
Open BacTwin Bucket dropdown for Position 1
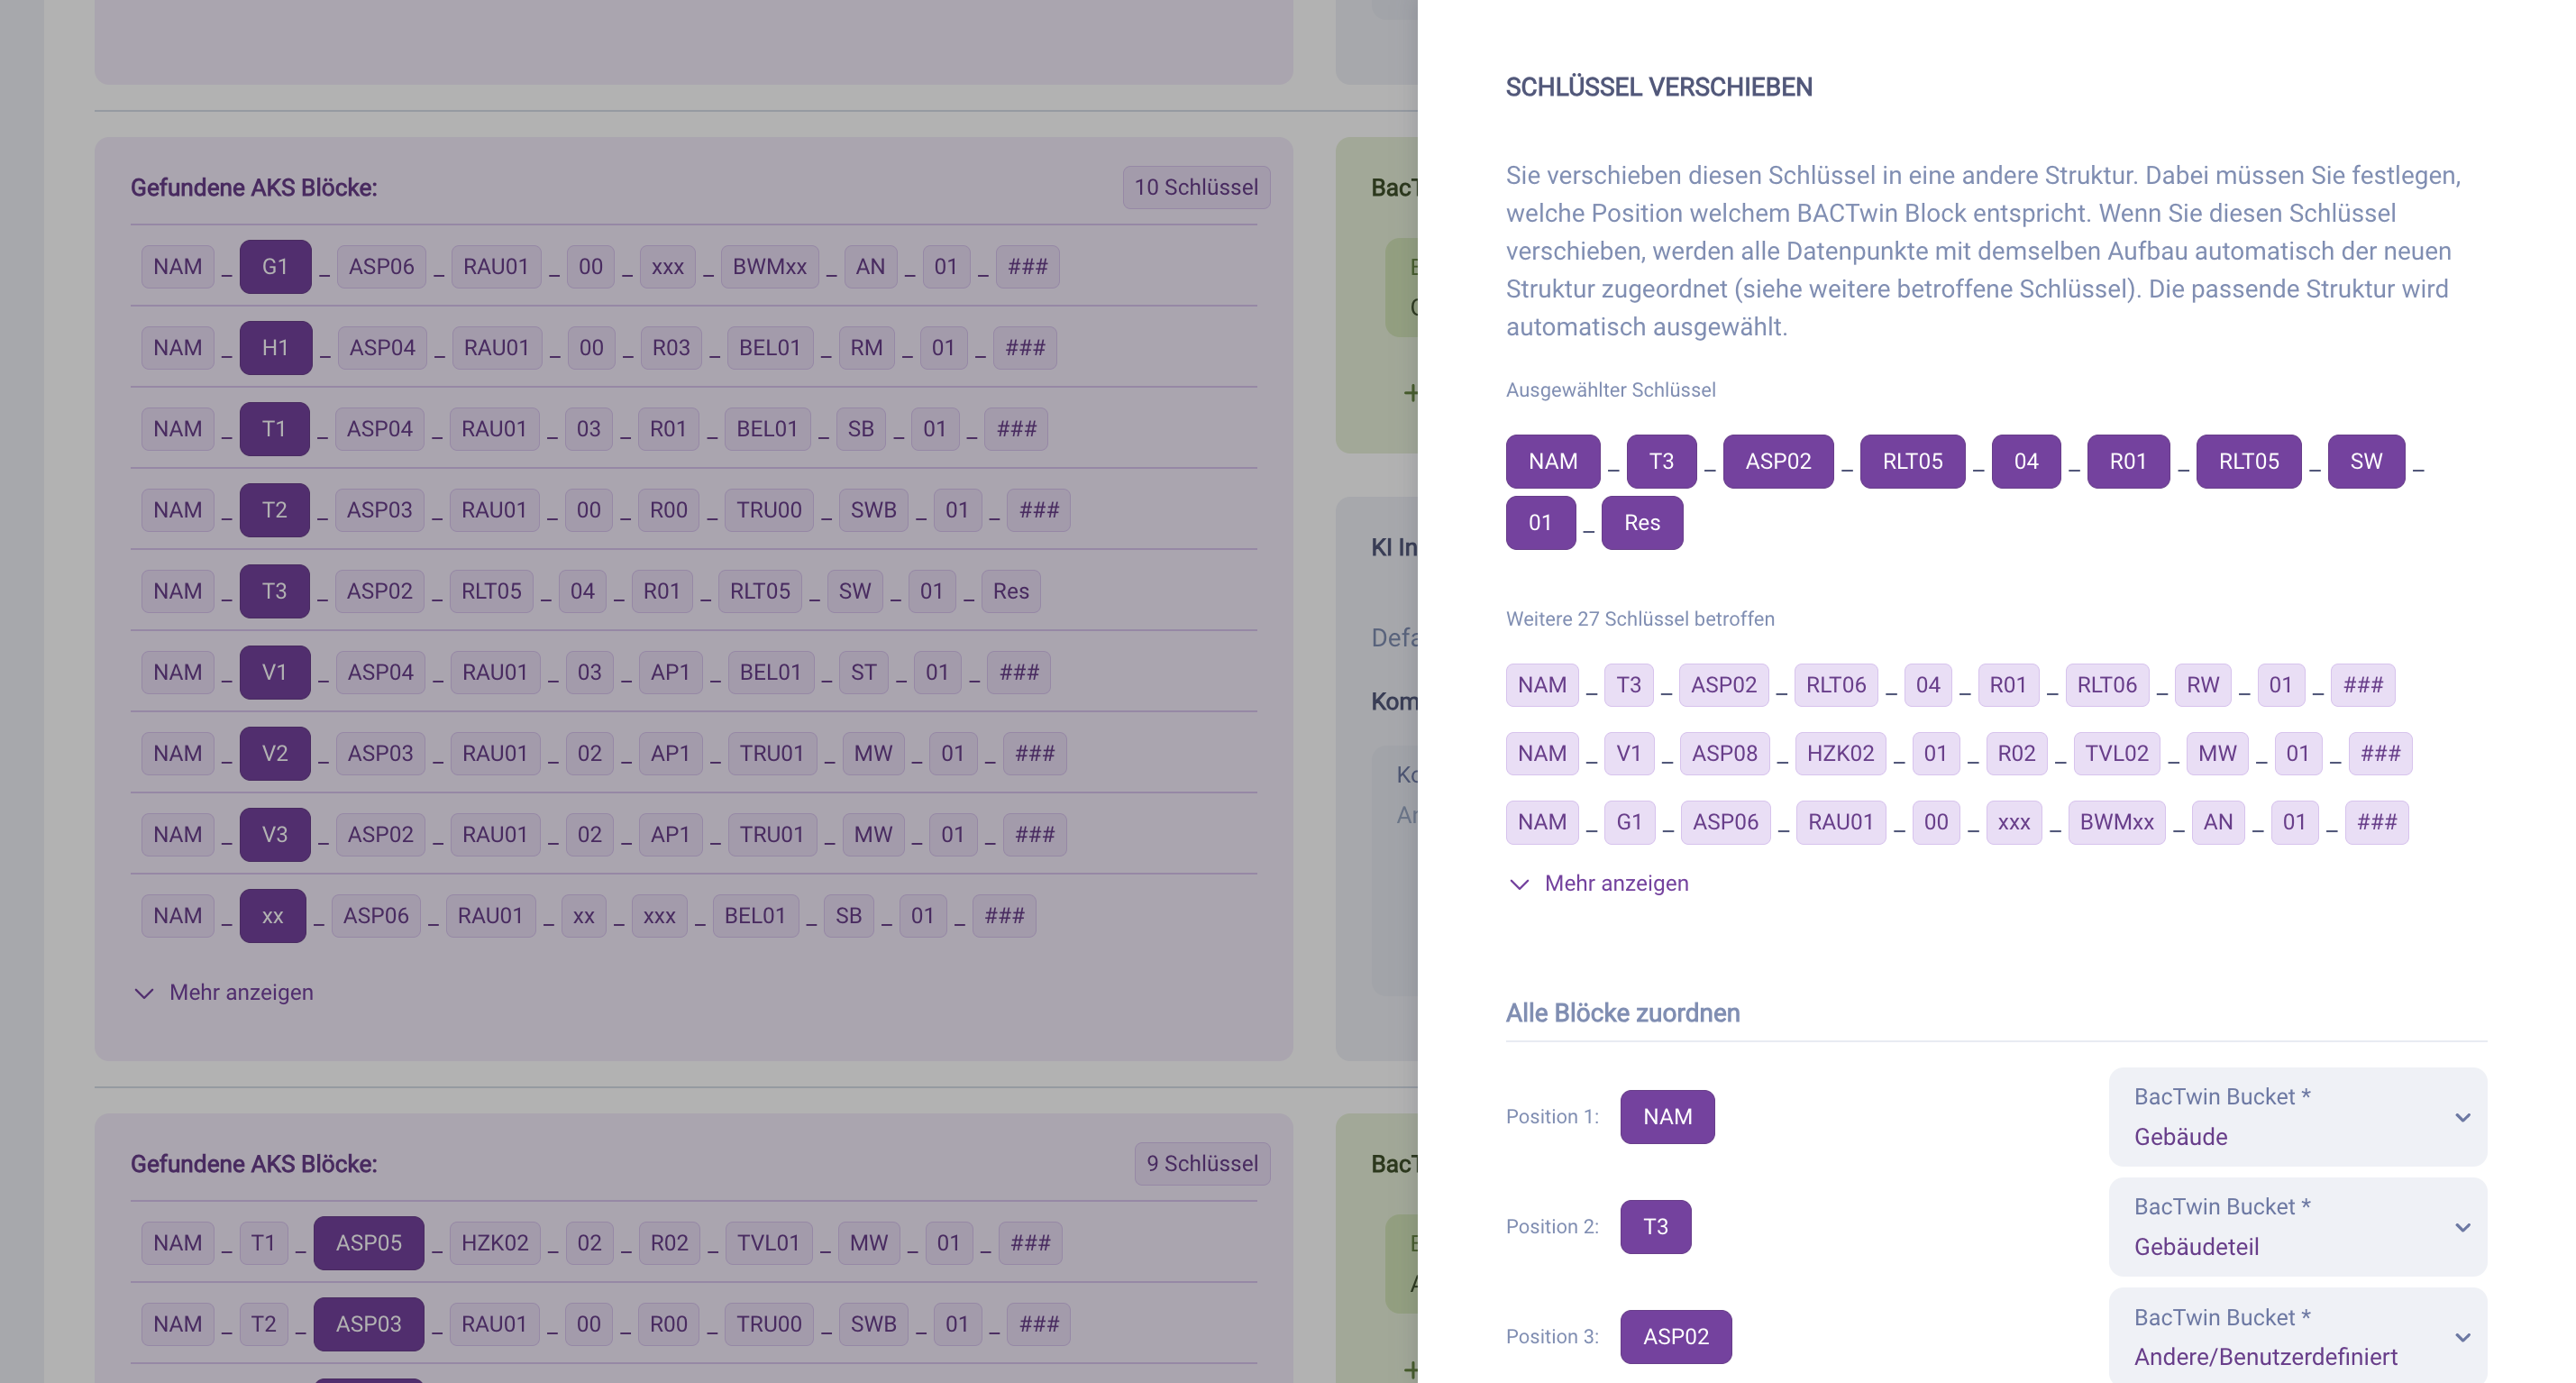click(x=2297, y=1117)
